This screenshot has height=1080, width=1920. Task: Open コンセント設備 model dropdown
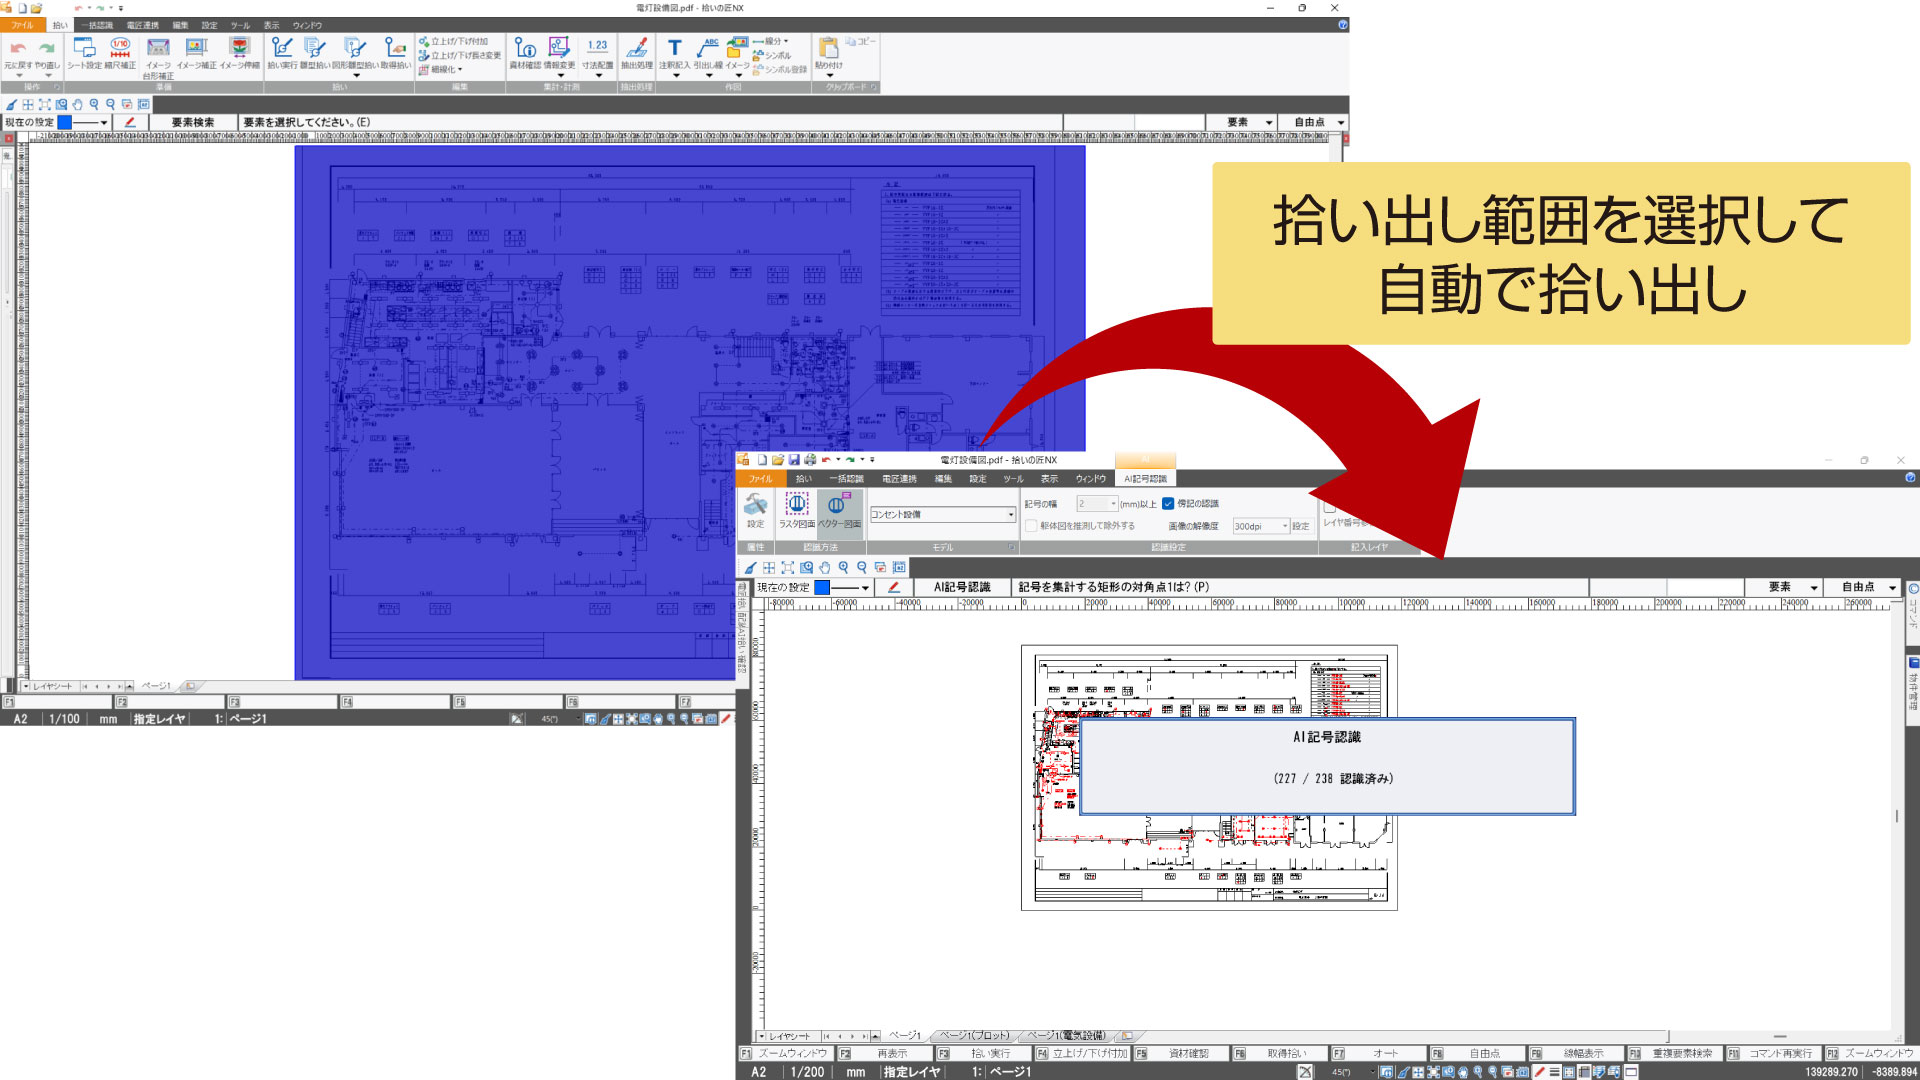(942, 514)
